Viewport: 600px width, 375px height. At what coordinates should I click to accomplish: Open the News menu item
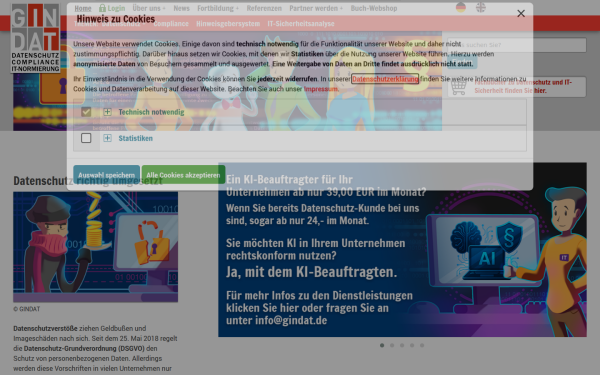coord(181,8)
